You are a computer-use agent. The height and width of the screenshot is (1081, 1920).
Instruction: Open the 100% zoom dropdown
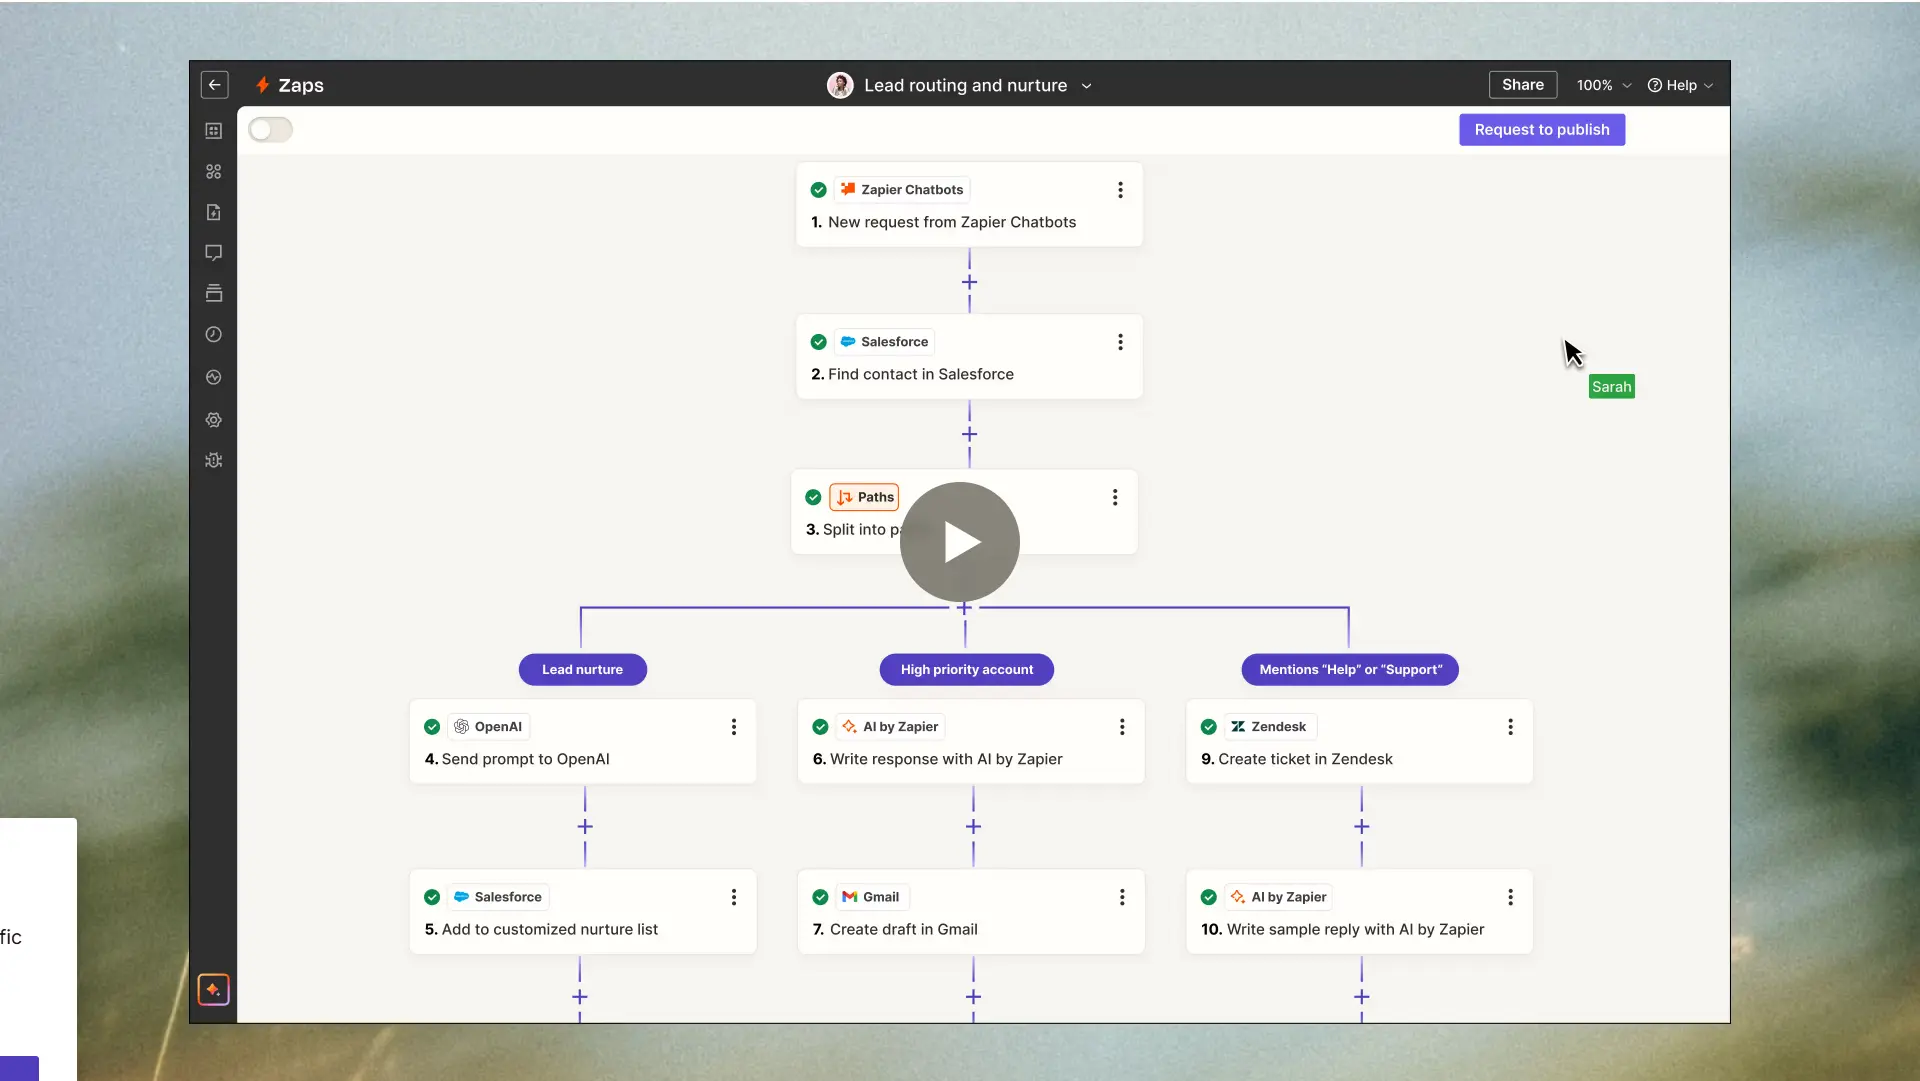click(x=1603, y=85)
